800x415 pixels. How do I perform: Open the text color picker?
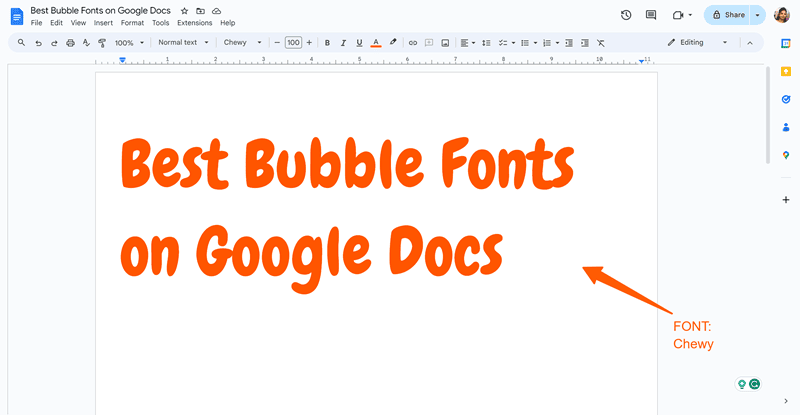coord(376,43)
